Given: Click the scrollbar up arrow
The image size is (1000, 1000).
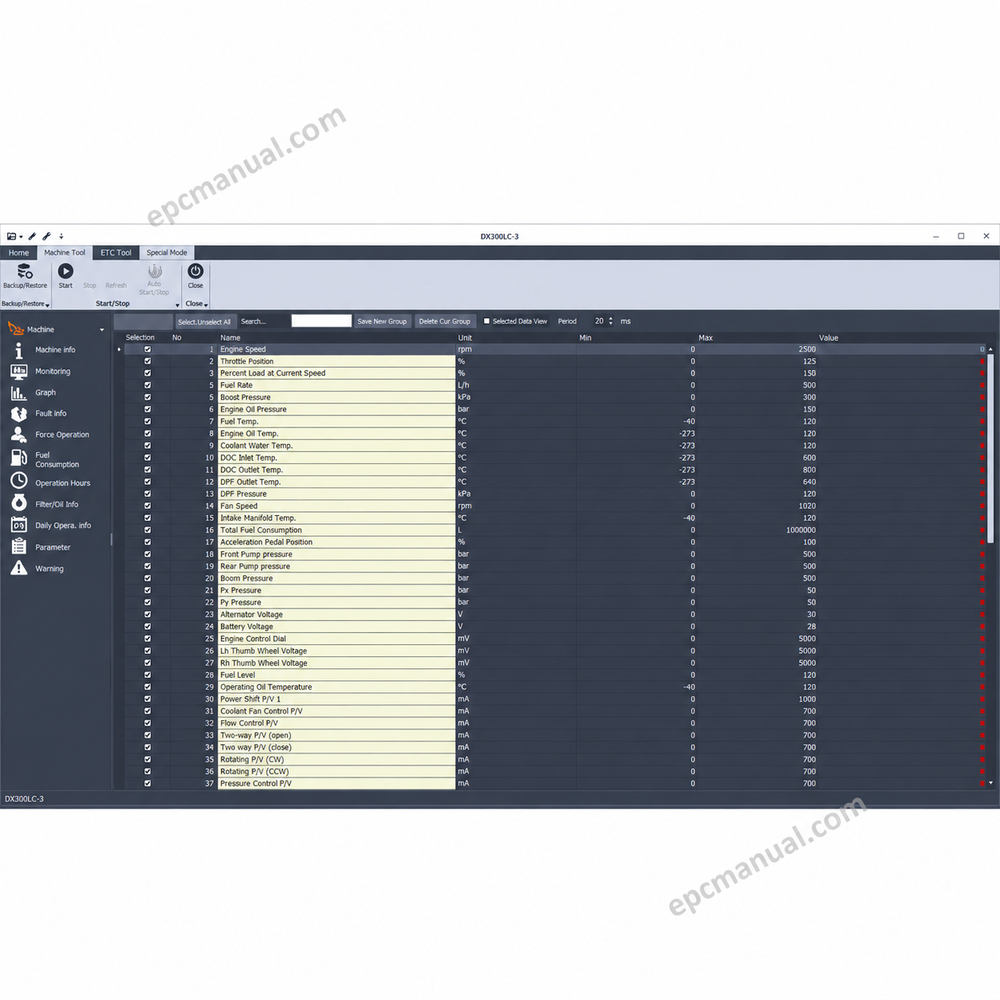Looking at the screenshot, I should [x=990, y=349].
